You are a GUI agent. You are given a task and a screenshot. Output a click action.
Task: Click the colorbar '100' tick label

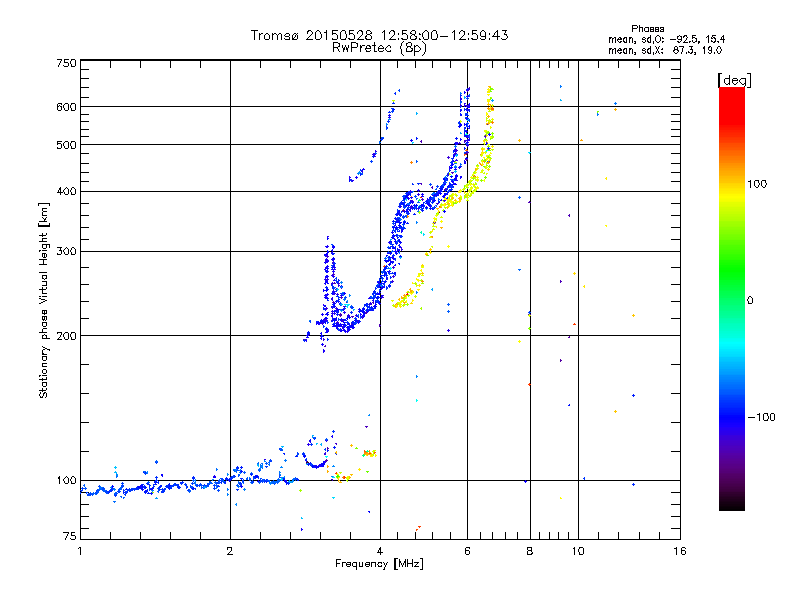757,184
